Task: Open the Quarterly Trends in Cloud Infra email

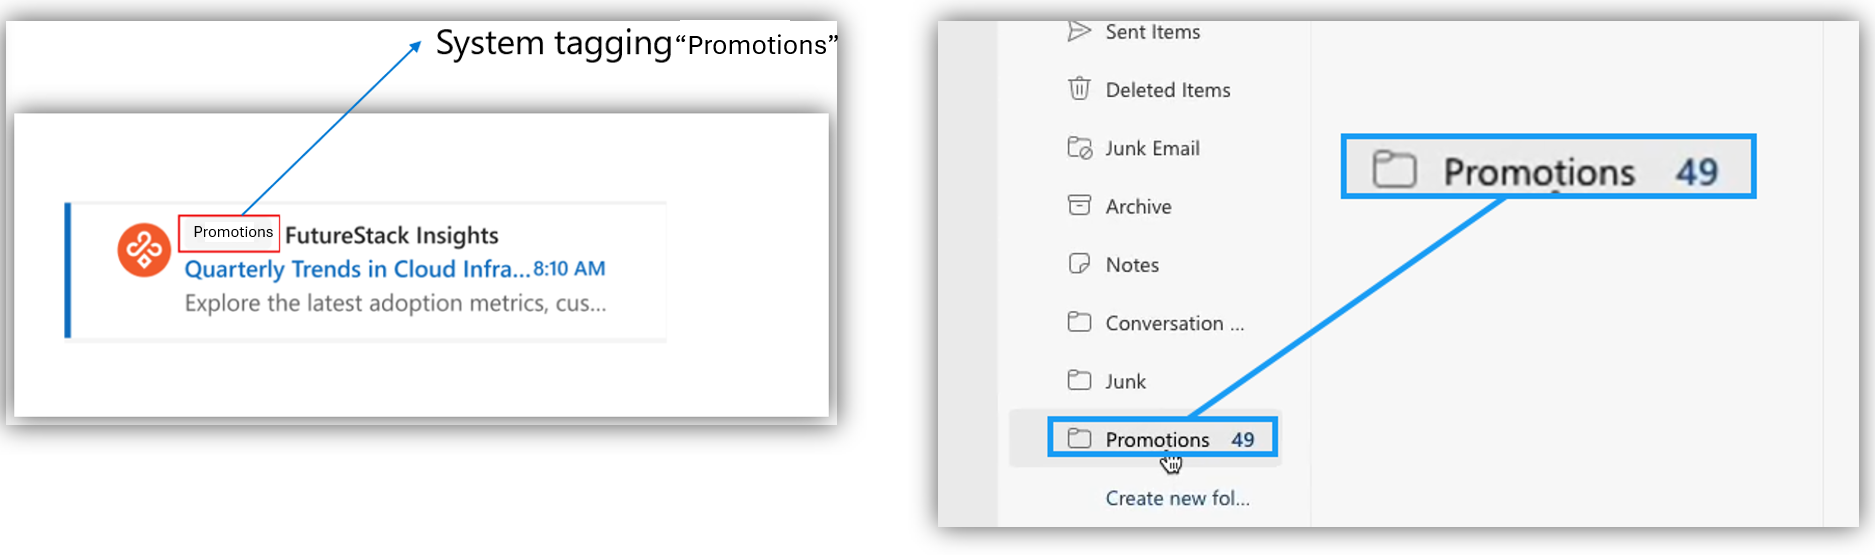Action: (357, 269)
